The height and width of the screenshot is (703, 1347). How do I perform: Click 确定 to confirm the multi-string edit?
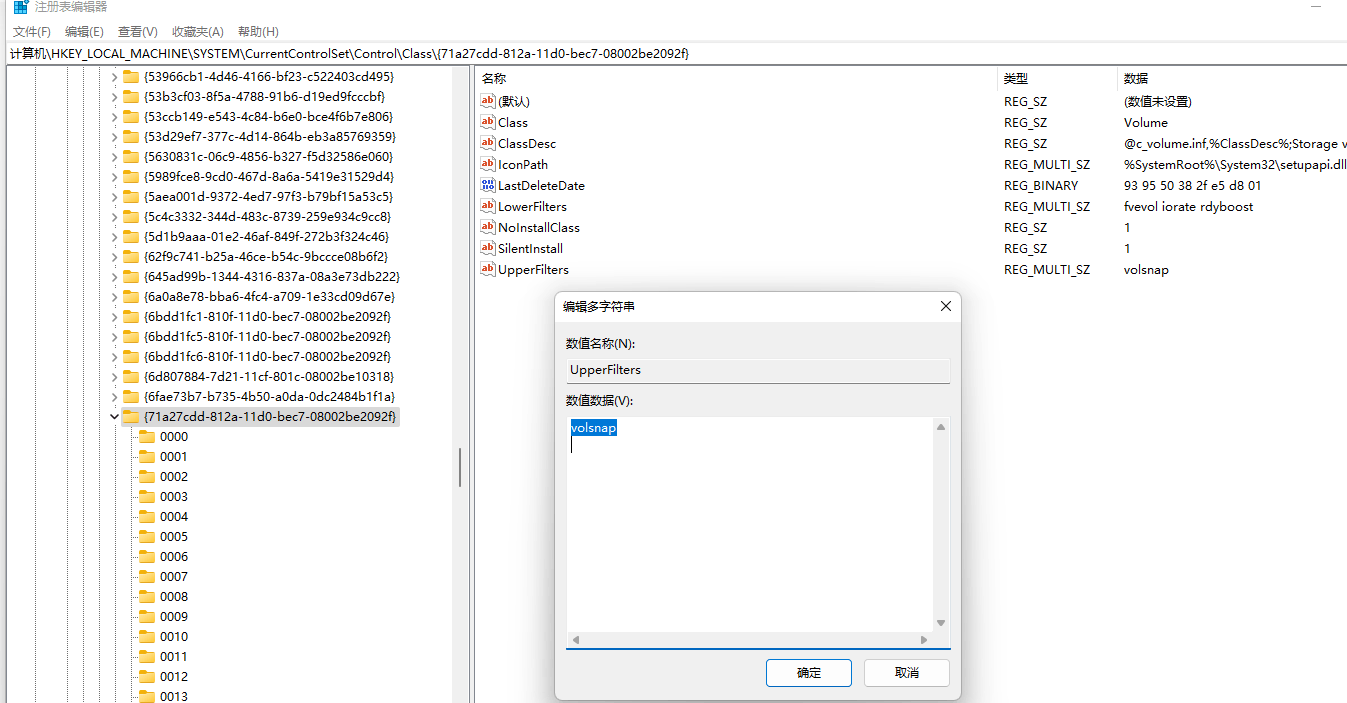(809, 673)
